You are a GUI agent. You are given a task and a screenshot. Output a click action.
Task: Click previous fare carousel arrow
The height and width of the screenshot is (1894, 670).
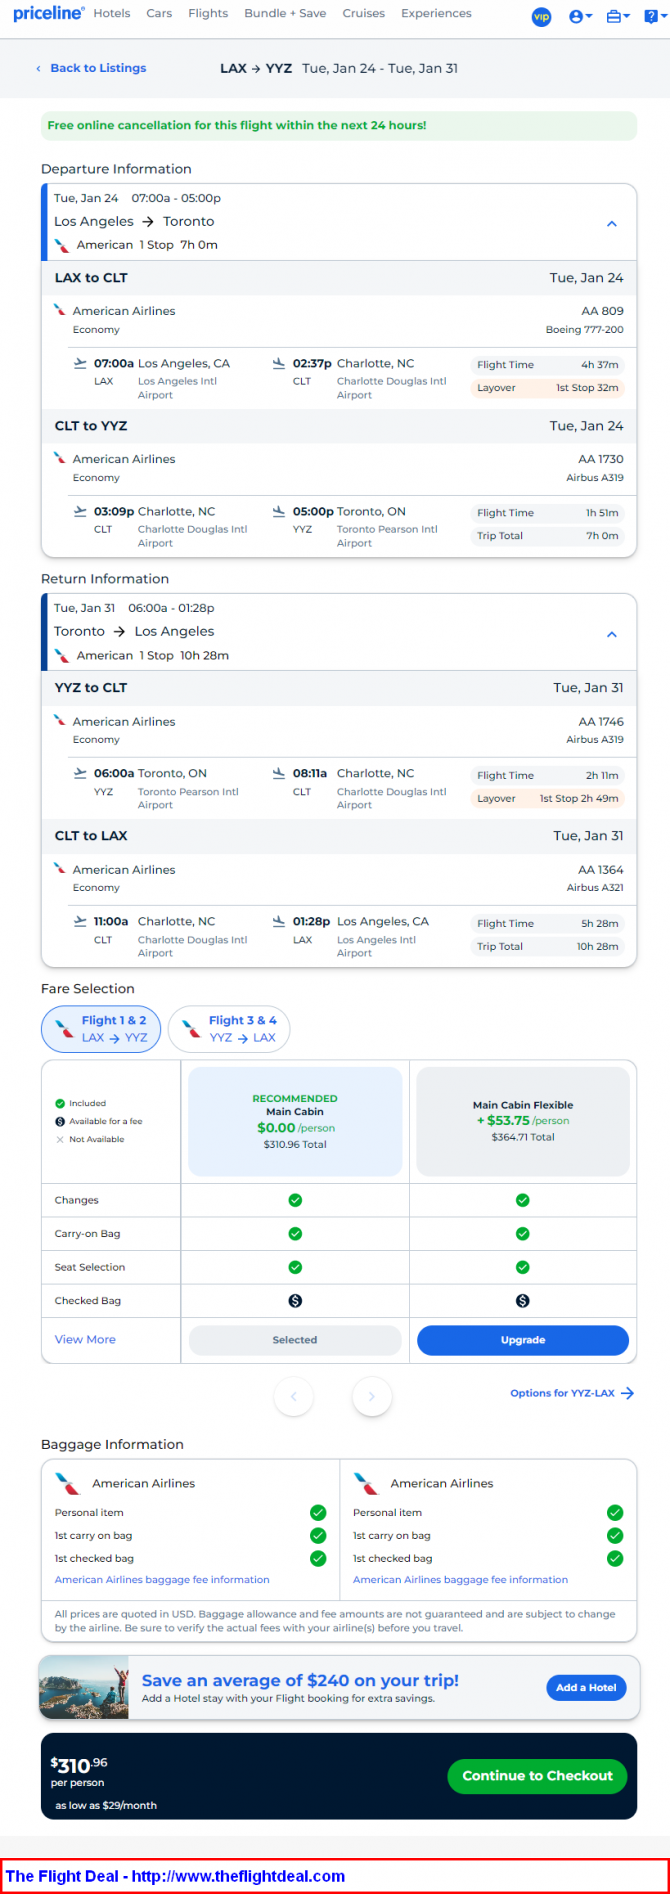pyautogui.click(x=294, y=1396)
